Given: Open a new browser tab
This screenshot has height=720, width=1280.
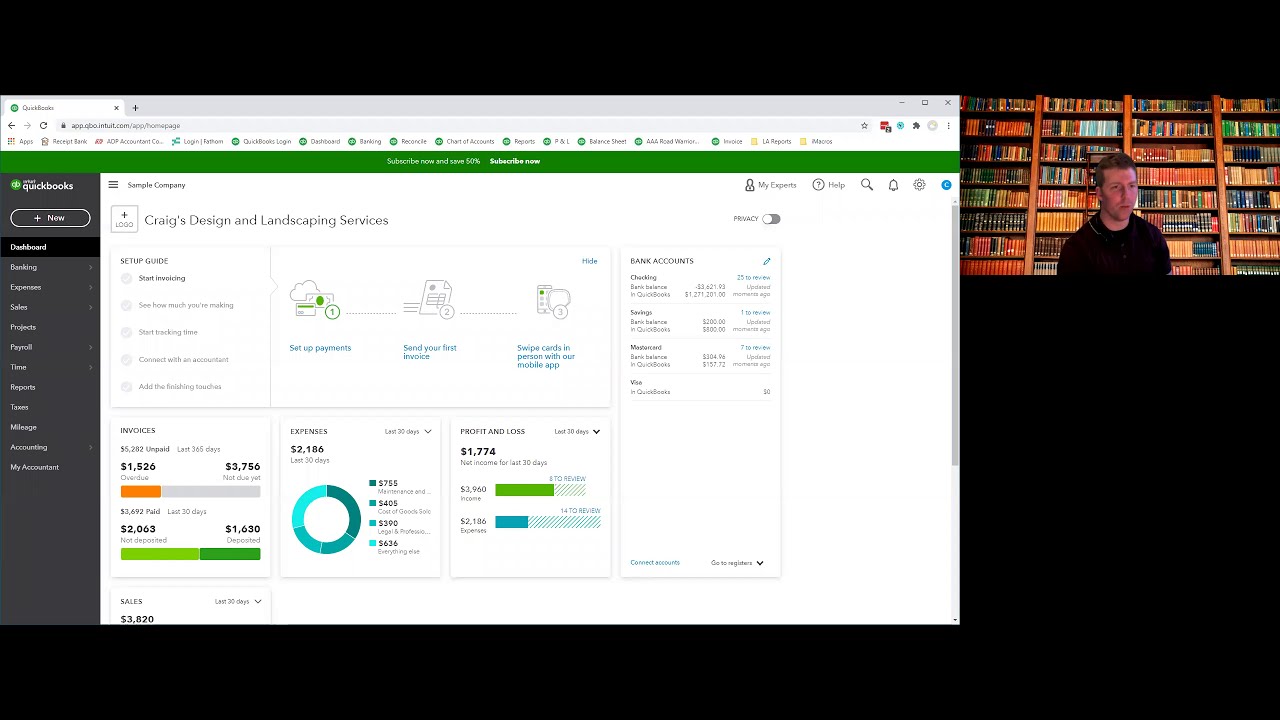Looking at the screenshot, I should 135,108.
